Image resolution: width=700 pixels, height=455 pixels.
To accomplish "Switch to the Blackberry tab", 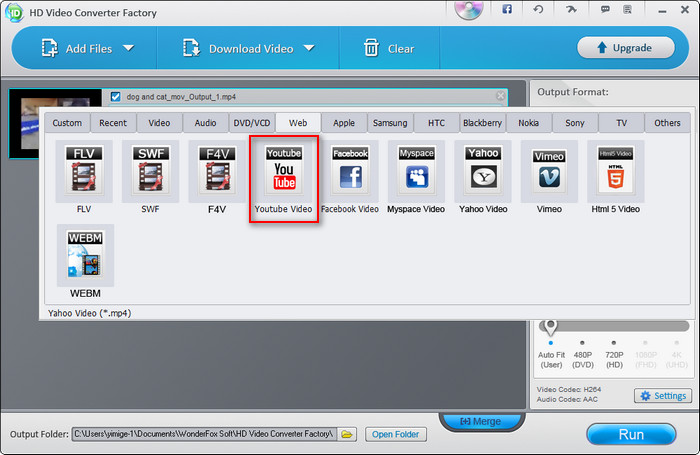I will [483, 123].
